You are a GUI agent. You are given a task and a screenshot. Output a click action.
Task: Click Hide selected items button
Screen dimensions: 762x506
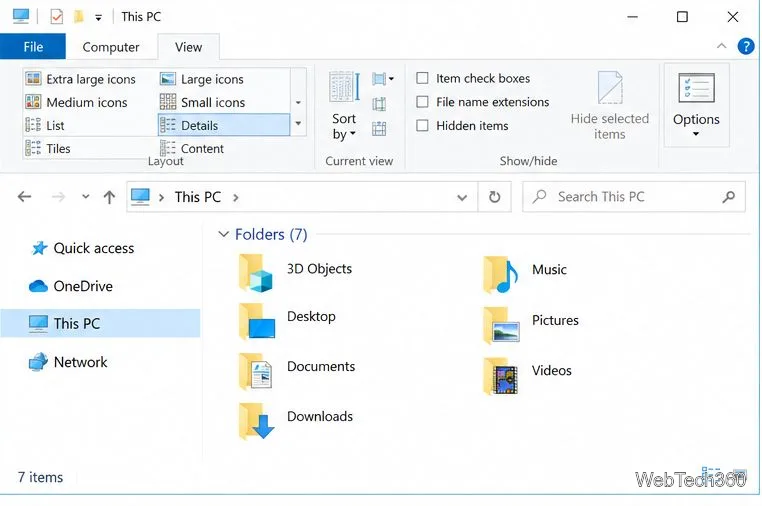point(609,106)
